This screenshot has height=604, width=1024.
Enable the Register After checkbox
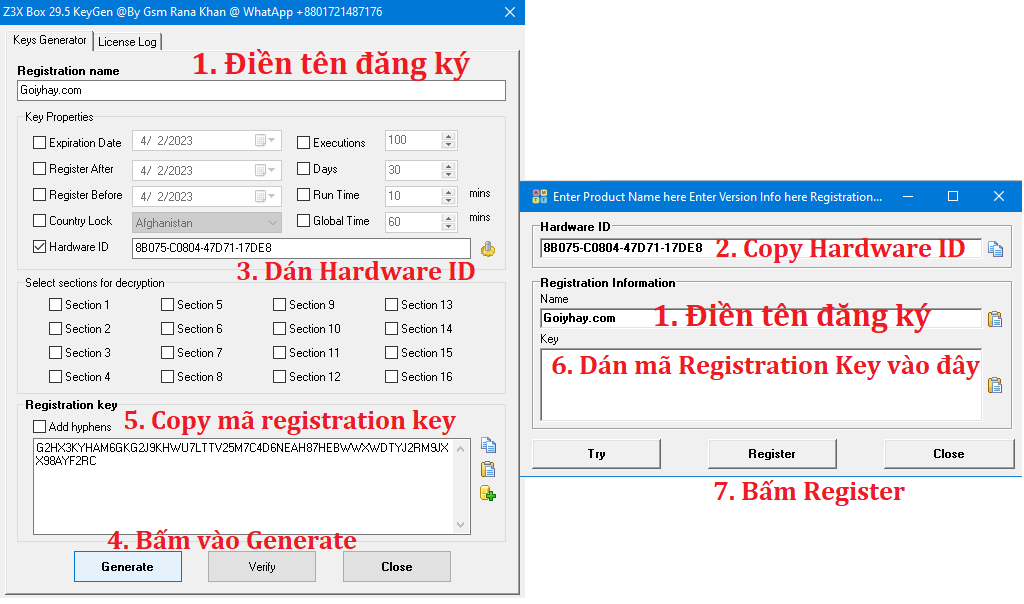[40, 168]
